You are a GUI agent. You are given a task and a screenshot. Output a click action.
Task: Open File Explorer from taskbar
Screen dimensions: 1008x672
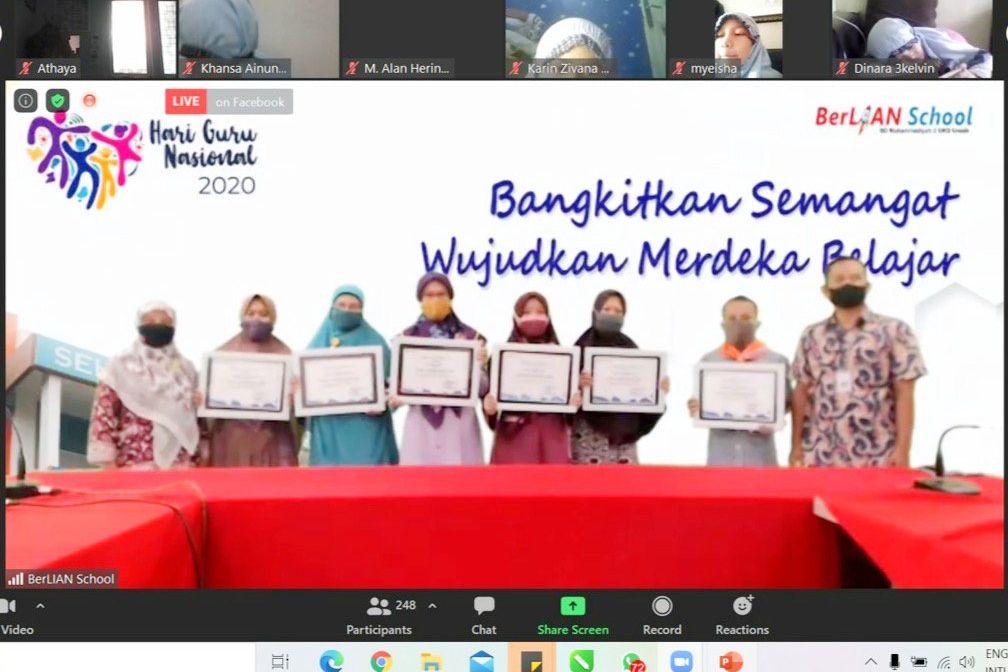(x=431, y=661)
